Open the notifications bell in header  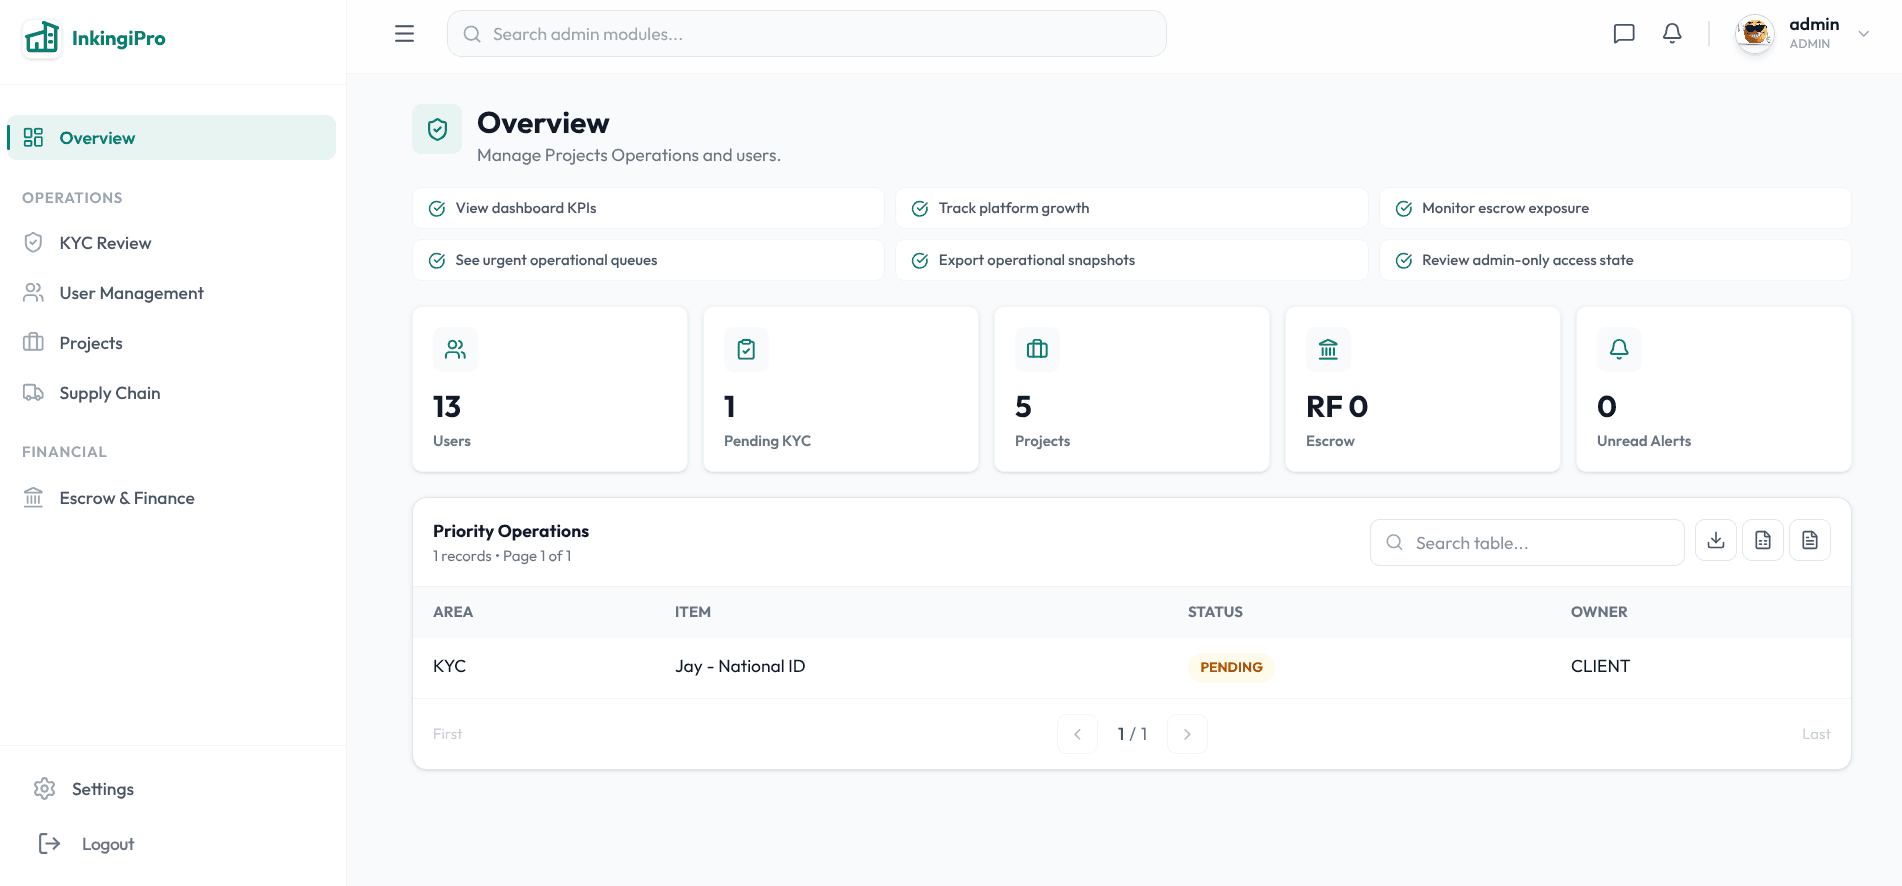[x=1672, y=34]
